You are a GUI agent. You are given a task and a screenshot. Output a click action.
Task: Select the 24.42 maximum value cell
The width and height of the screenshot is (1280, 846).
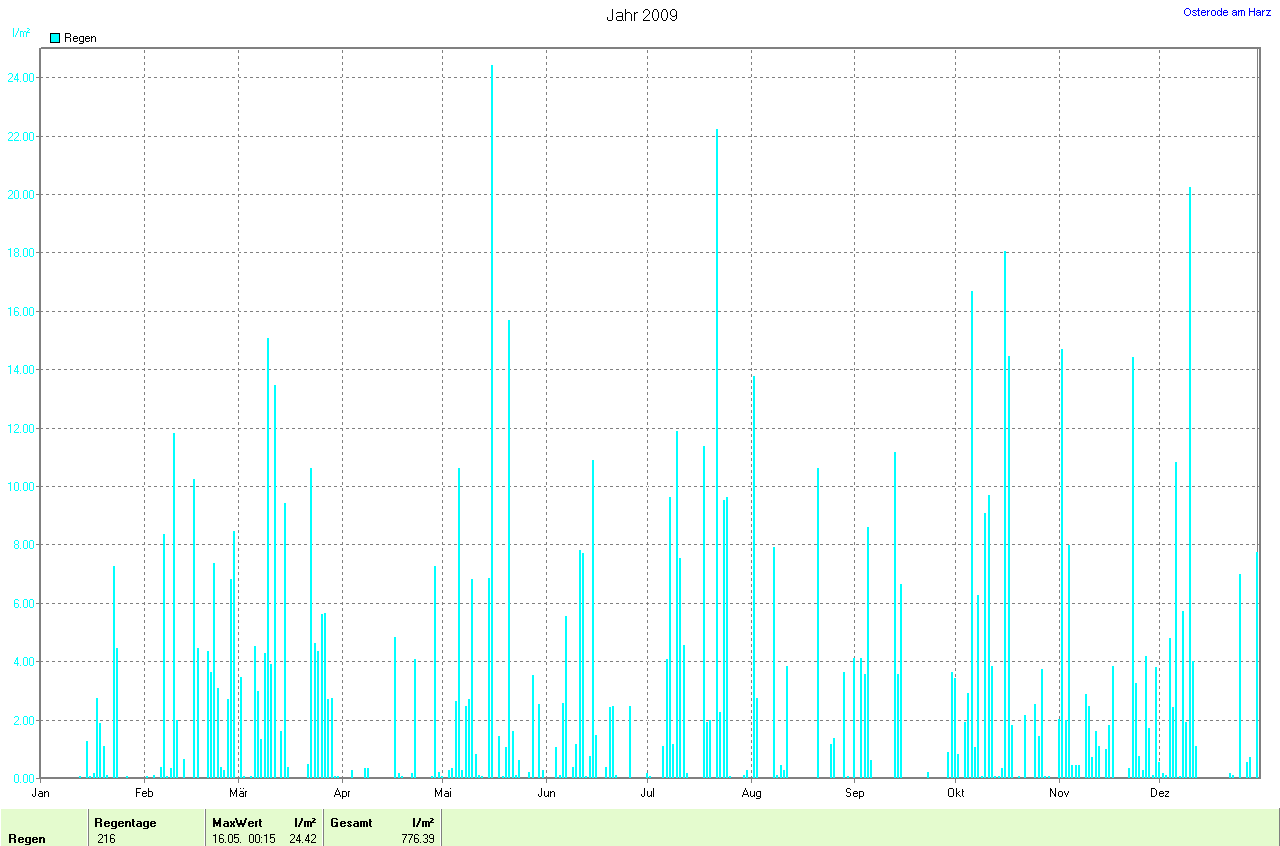click(302, 839)
